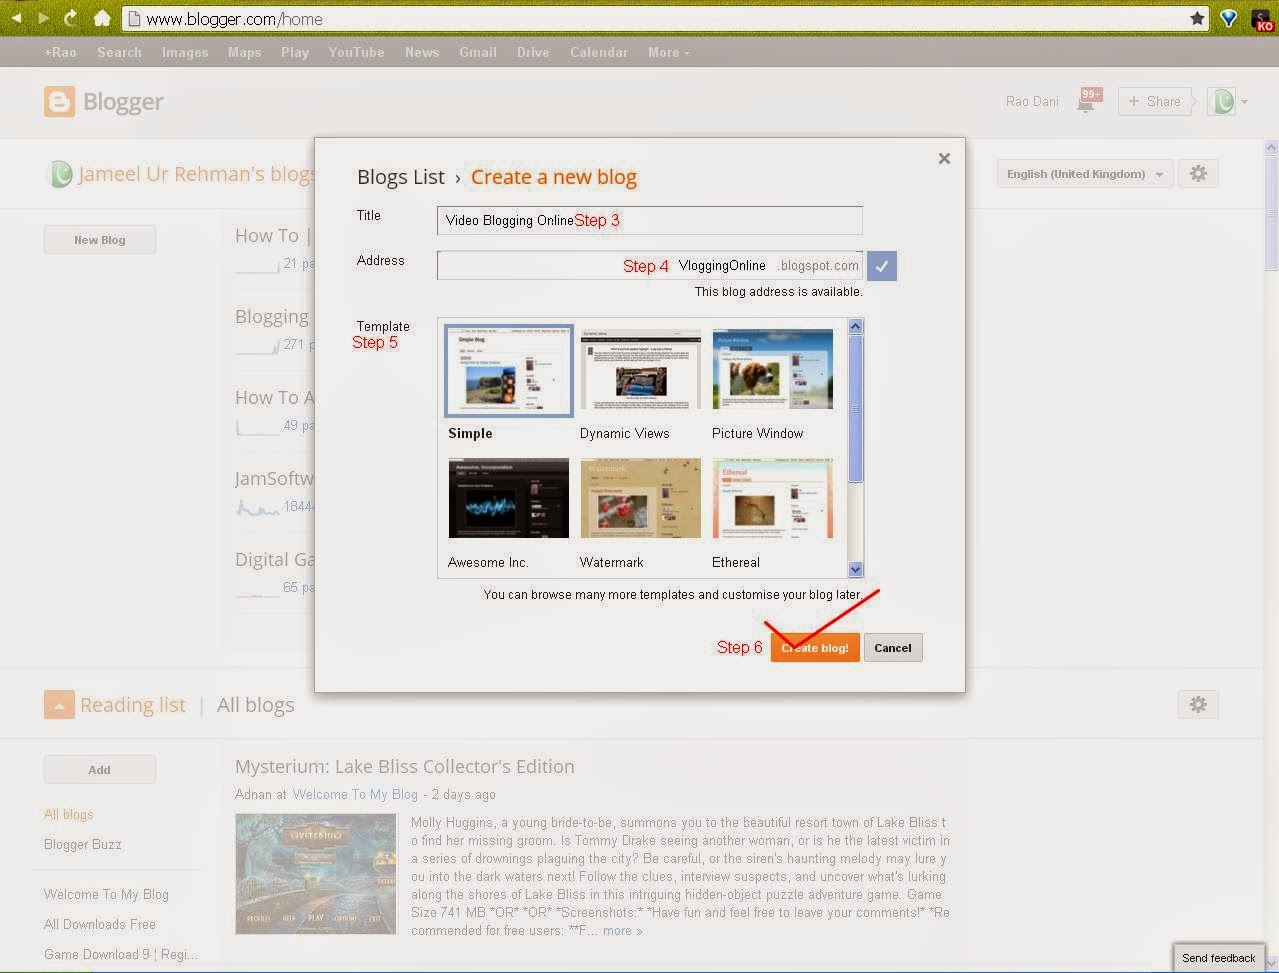This screenshot has height=973, width=1279.
Task: Open the Reading list settings gear
Action: click(1198, 705)
